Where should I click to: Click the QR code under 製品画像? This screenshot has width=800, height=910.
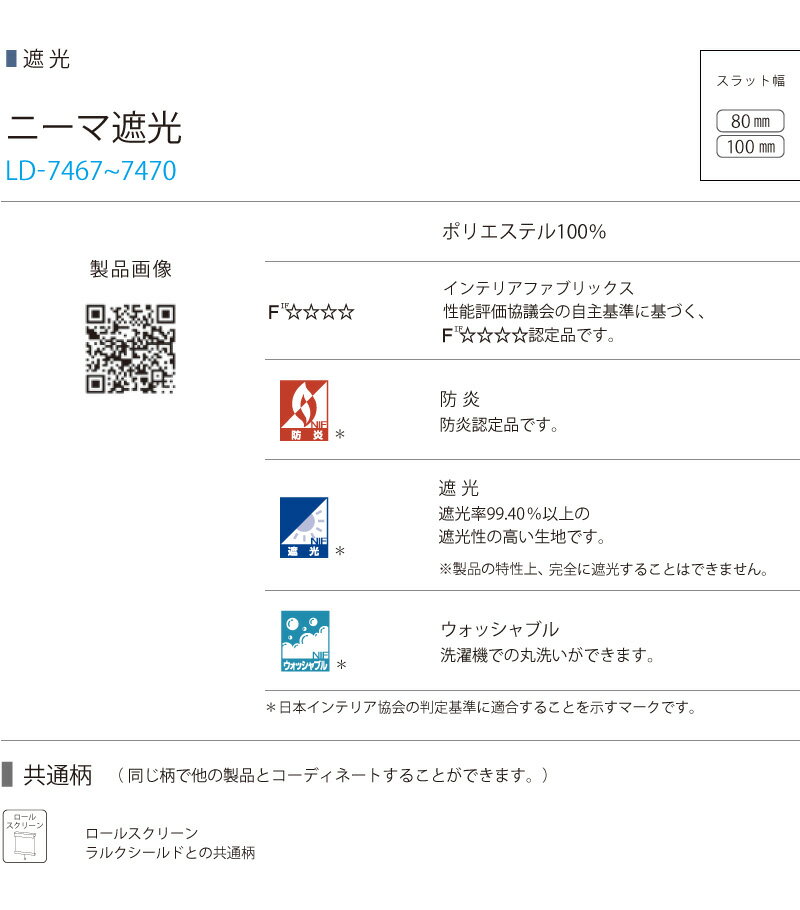(x=131, y=348)
